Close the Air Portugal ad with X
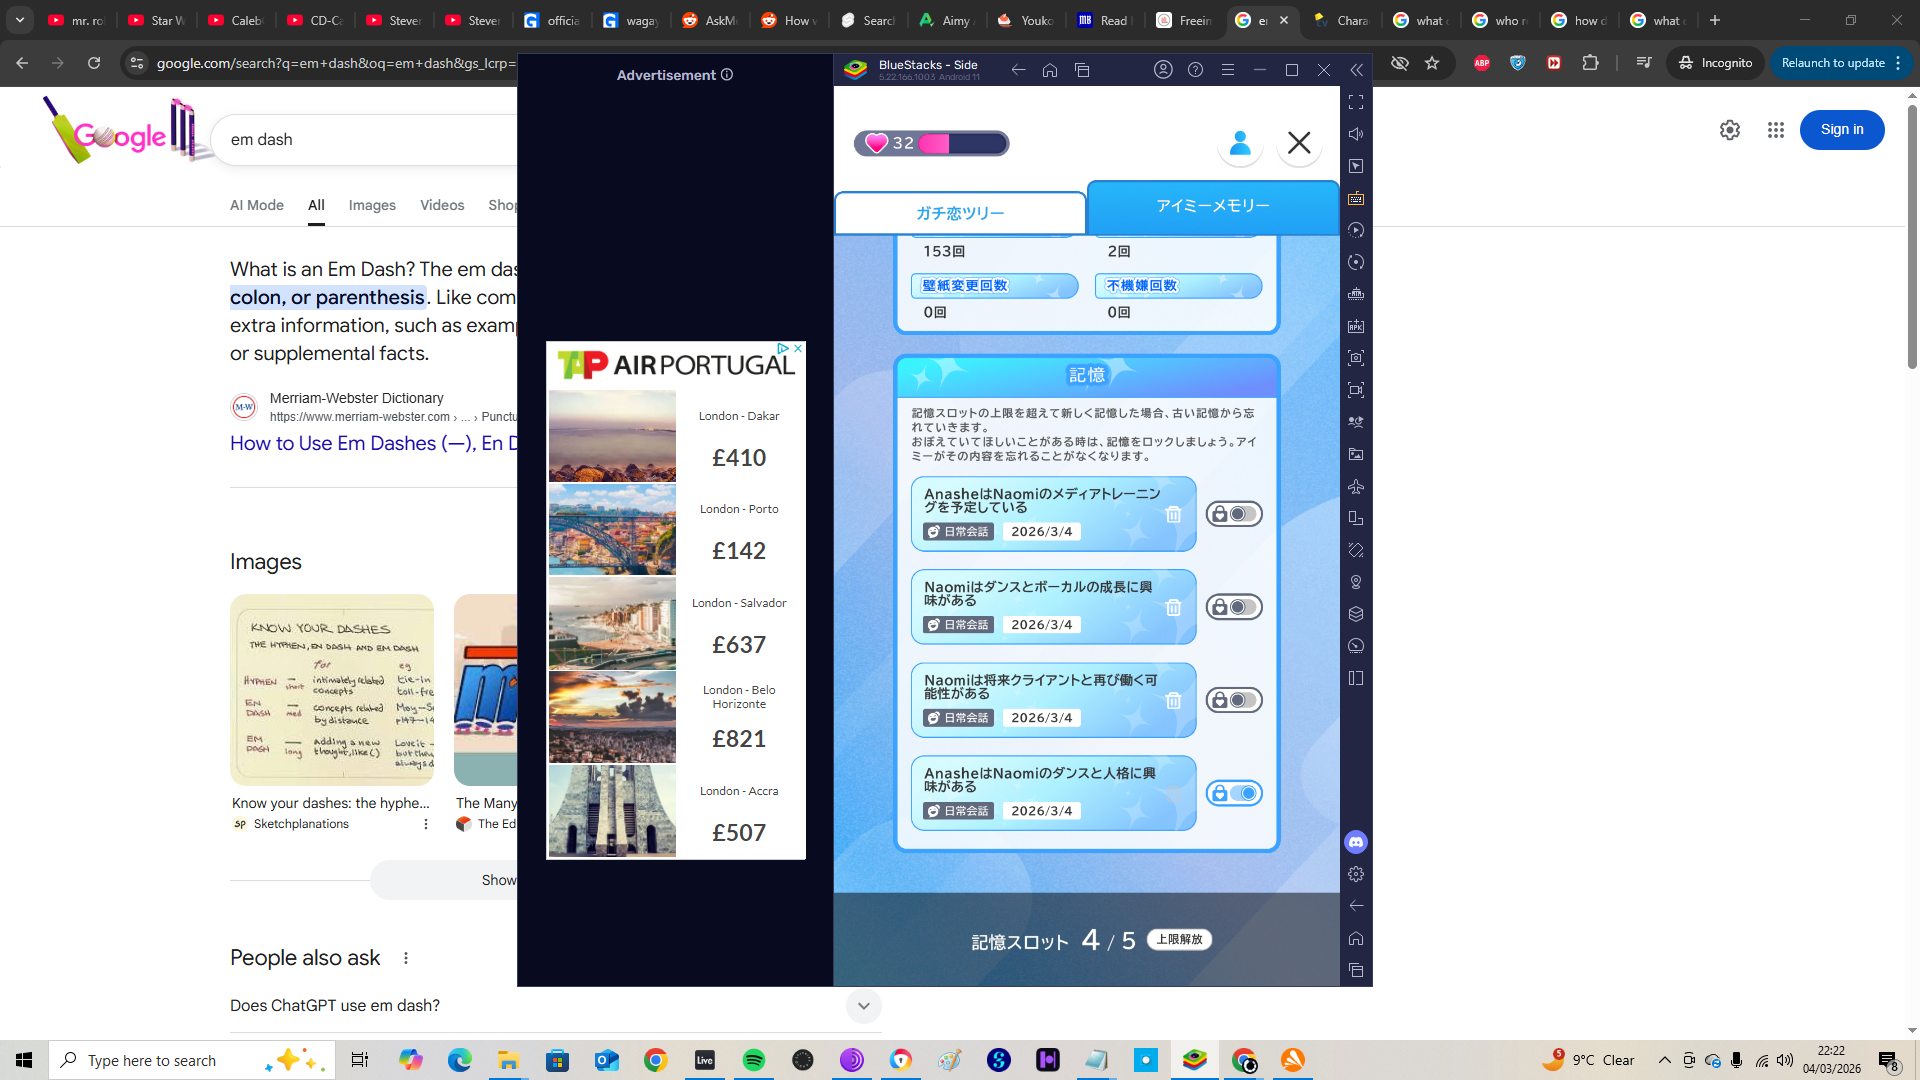Screen dimensions: 1920x1080 (798, 348)
